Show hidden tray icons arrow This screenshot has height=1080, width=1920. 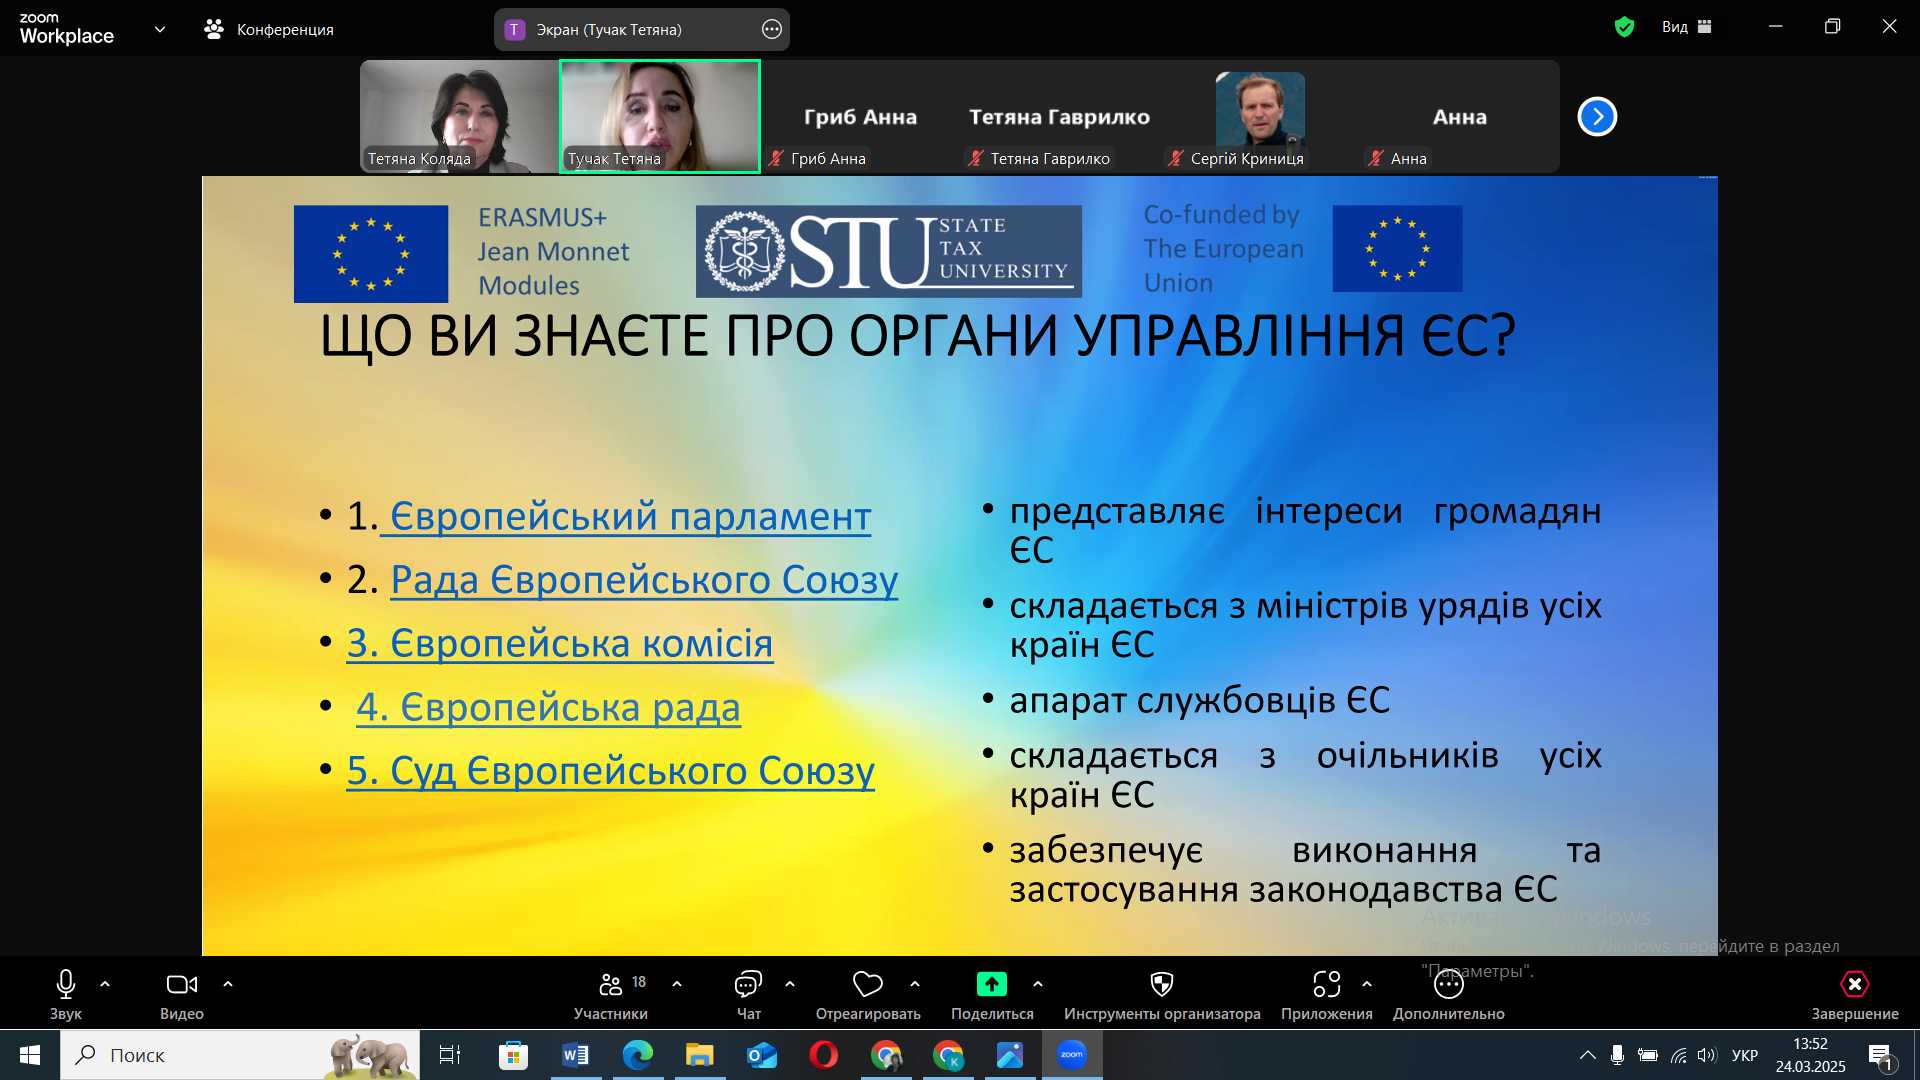[x=1587, y=1055]
